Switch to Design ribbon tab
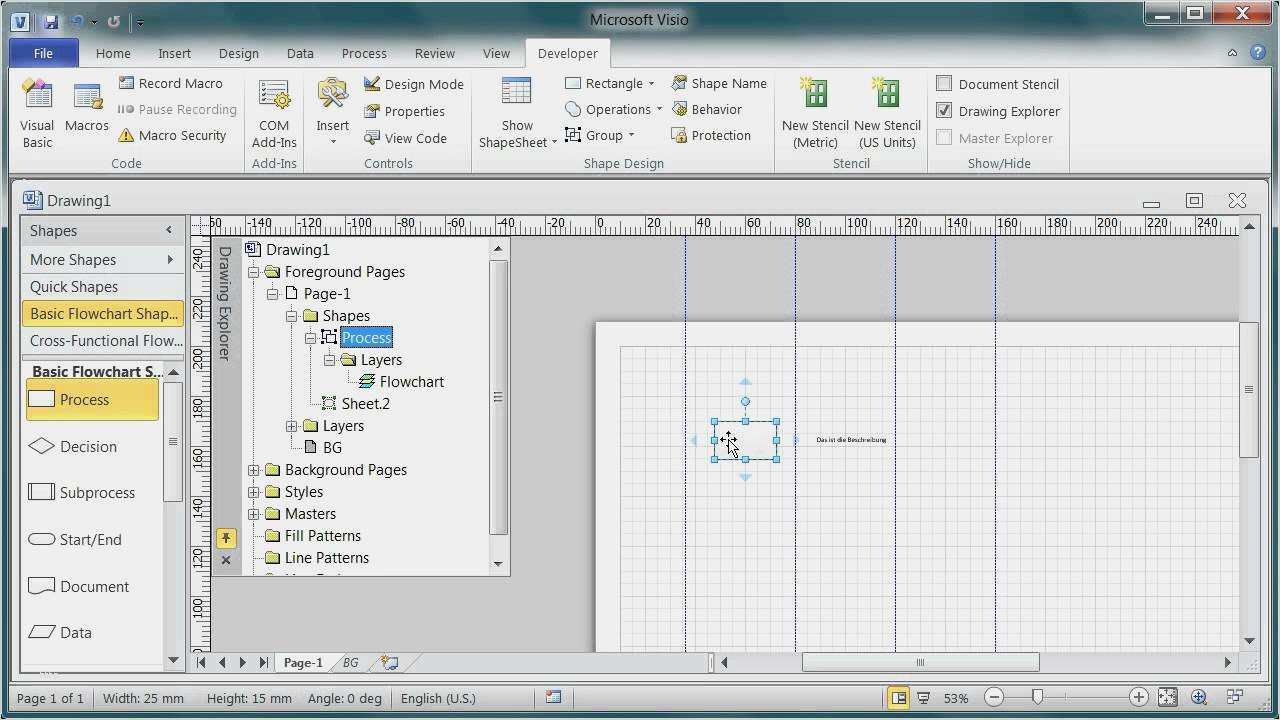 click(239, 53)
